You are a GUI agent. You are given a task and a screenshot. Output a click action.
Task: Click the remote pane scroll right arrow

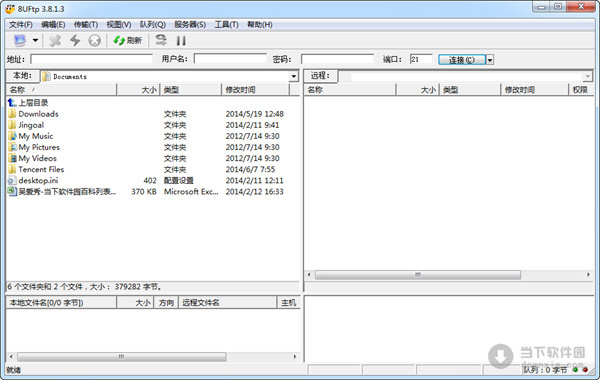click(x=588, y=275)
